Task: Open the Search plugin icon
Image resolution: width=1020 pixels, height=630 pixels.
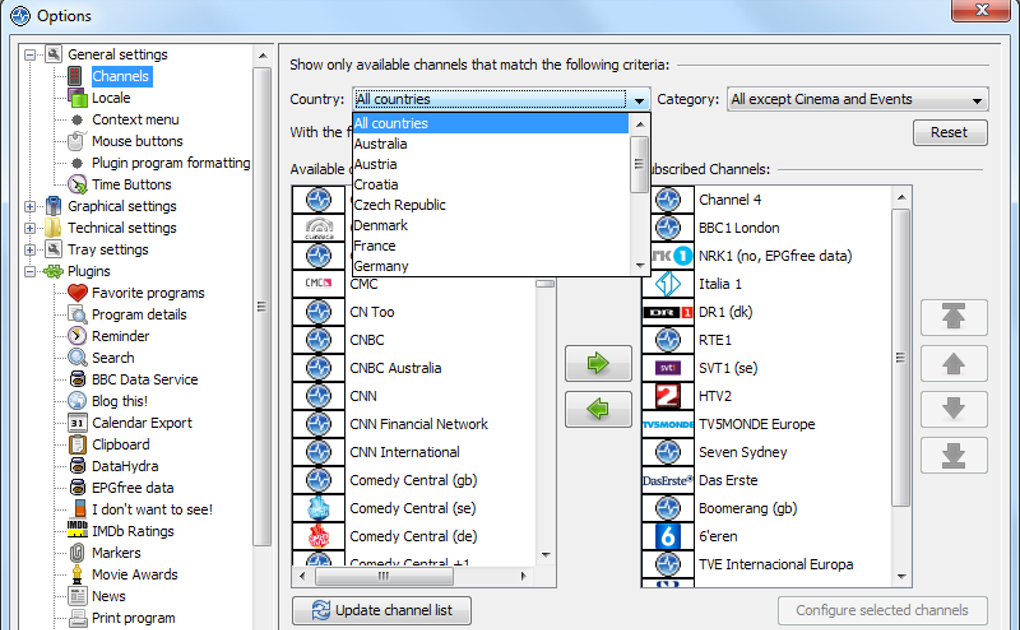Action: [77, 357]
